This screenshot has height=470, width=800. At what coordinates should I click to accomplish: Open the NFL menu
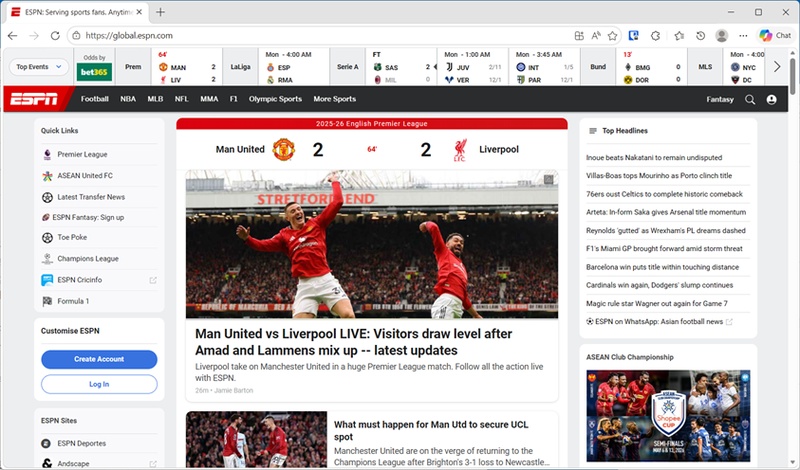pos(182,99)
